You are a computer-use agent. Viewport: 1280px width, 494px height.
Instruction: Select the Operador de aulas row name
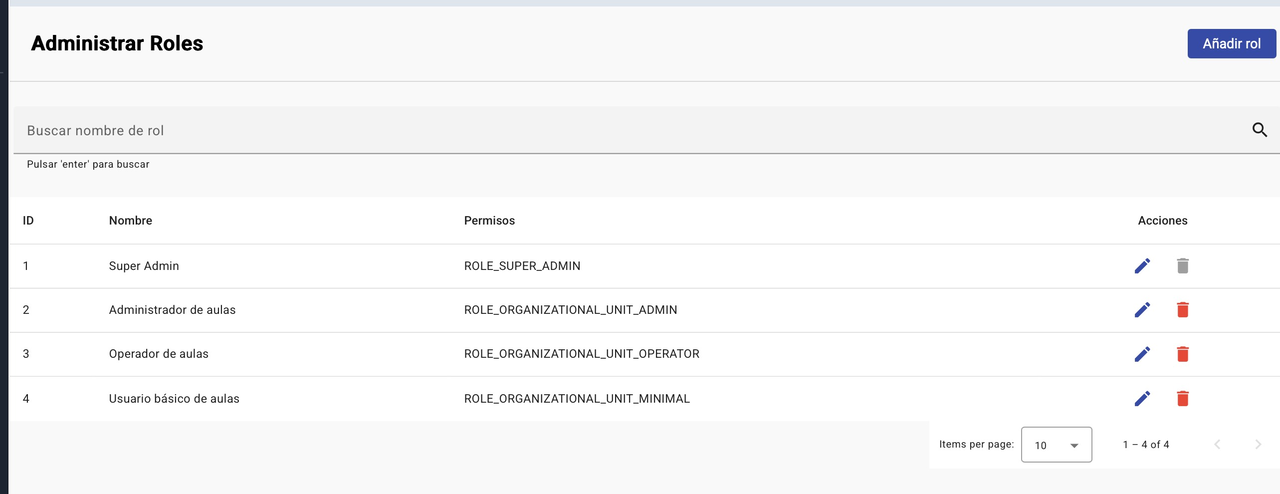pyautogui.click(x=158, y=354)
